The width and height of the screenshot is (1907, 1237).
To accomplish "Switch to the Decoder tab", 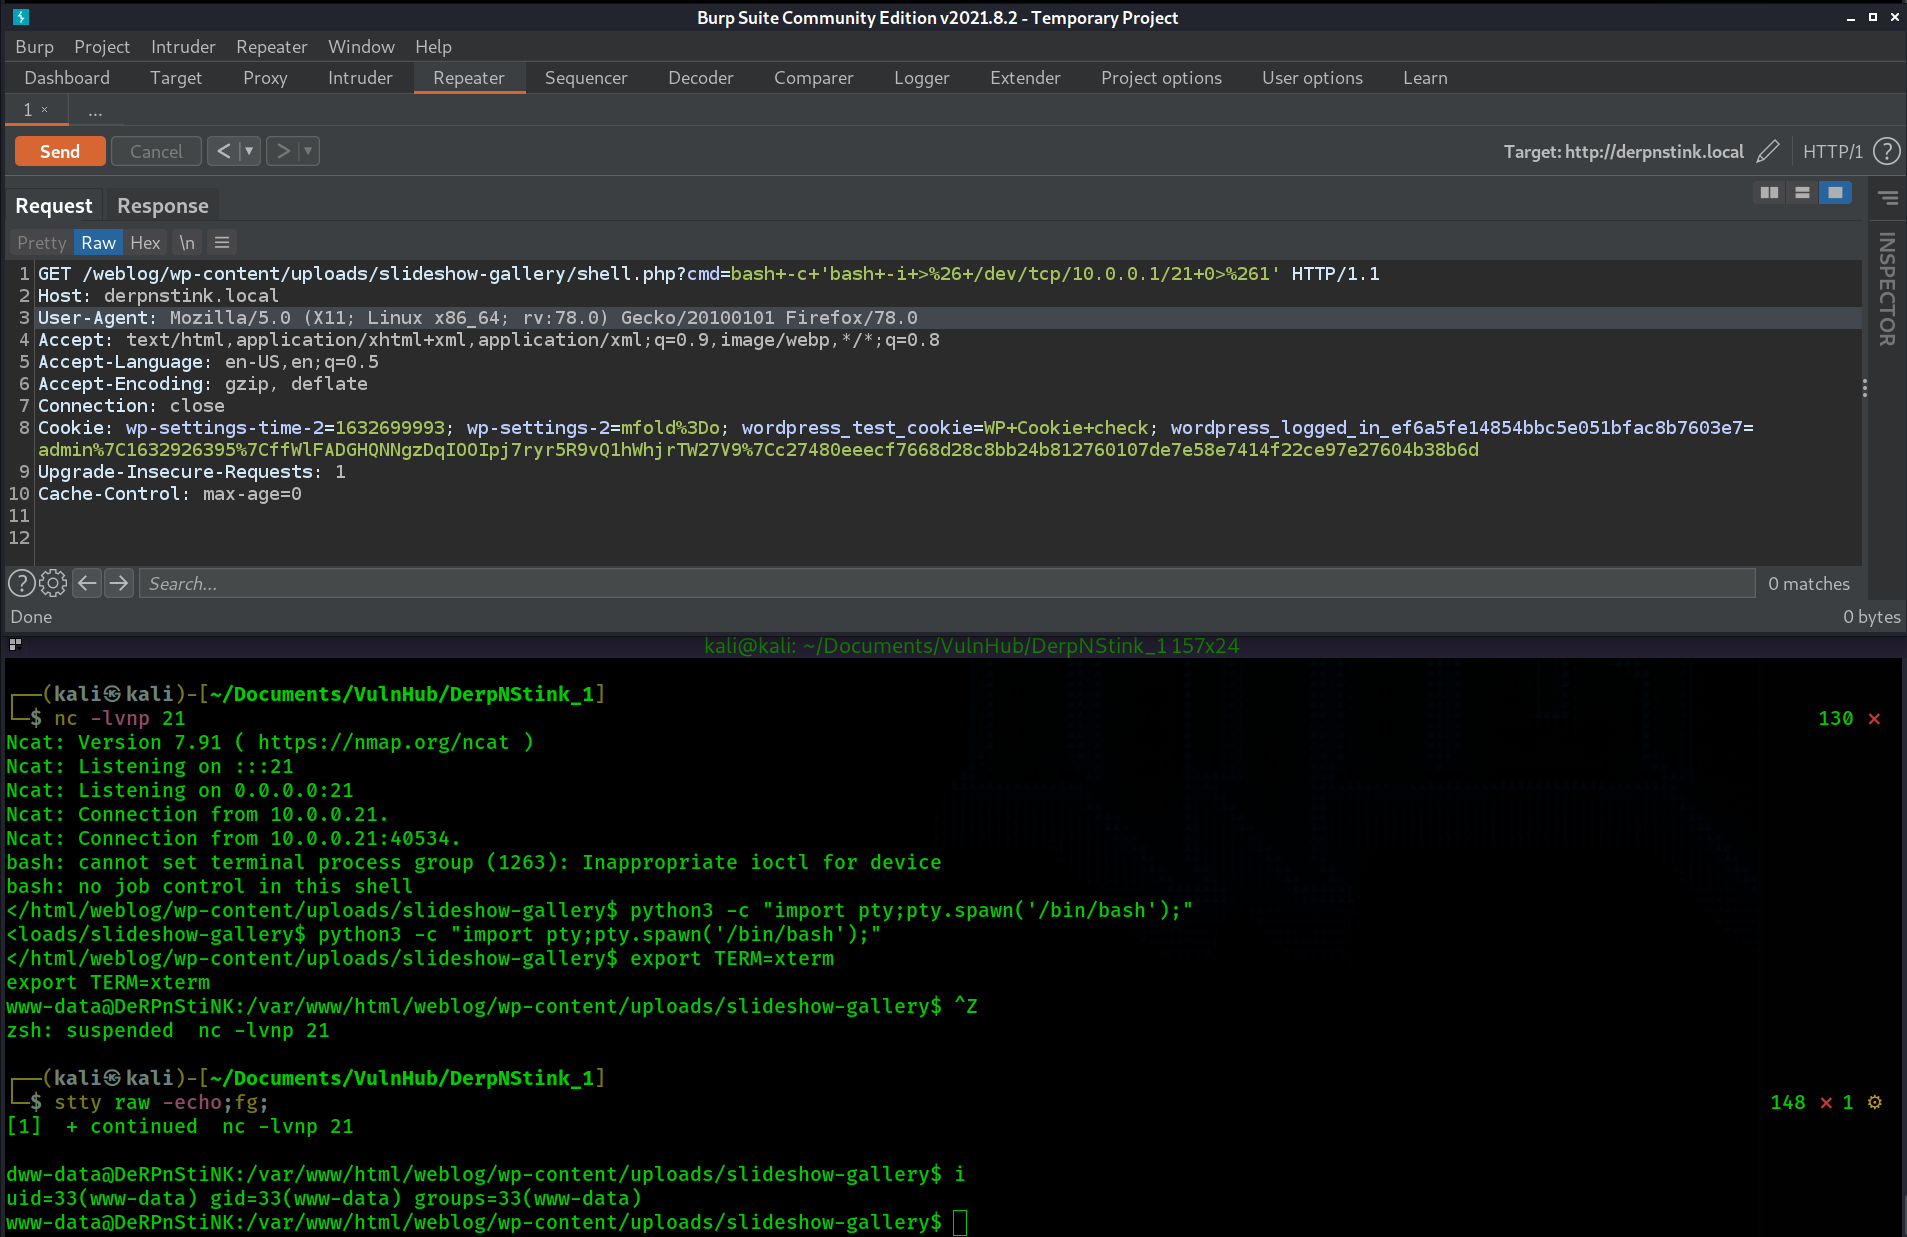I will click(700, 78).
